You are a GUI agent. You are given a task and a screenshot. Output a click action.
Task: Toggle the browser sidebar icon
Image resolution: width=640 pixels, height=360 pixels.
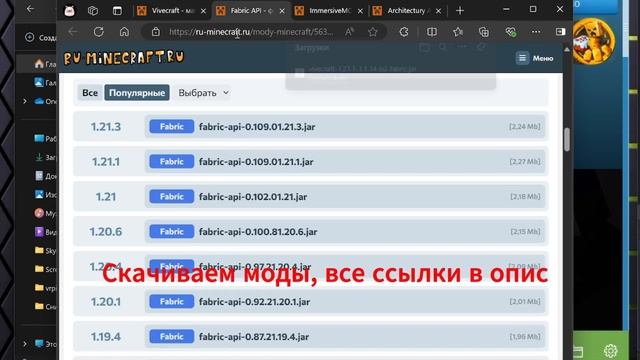coord(560,32)
